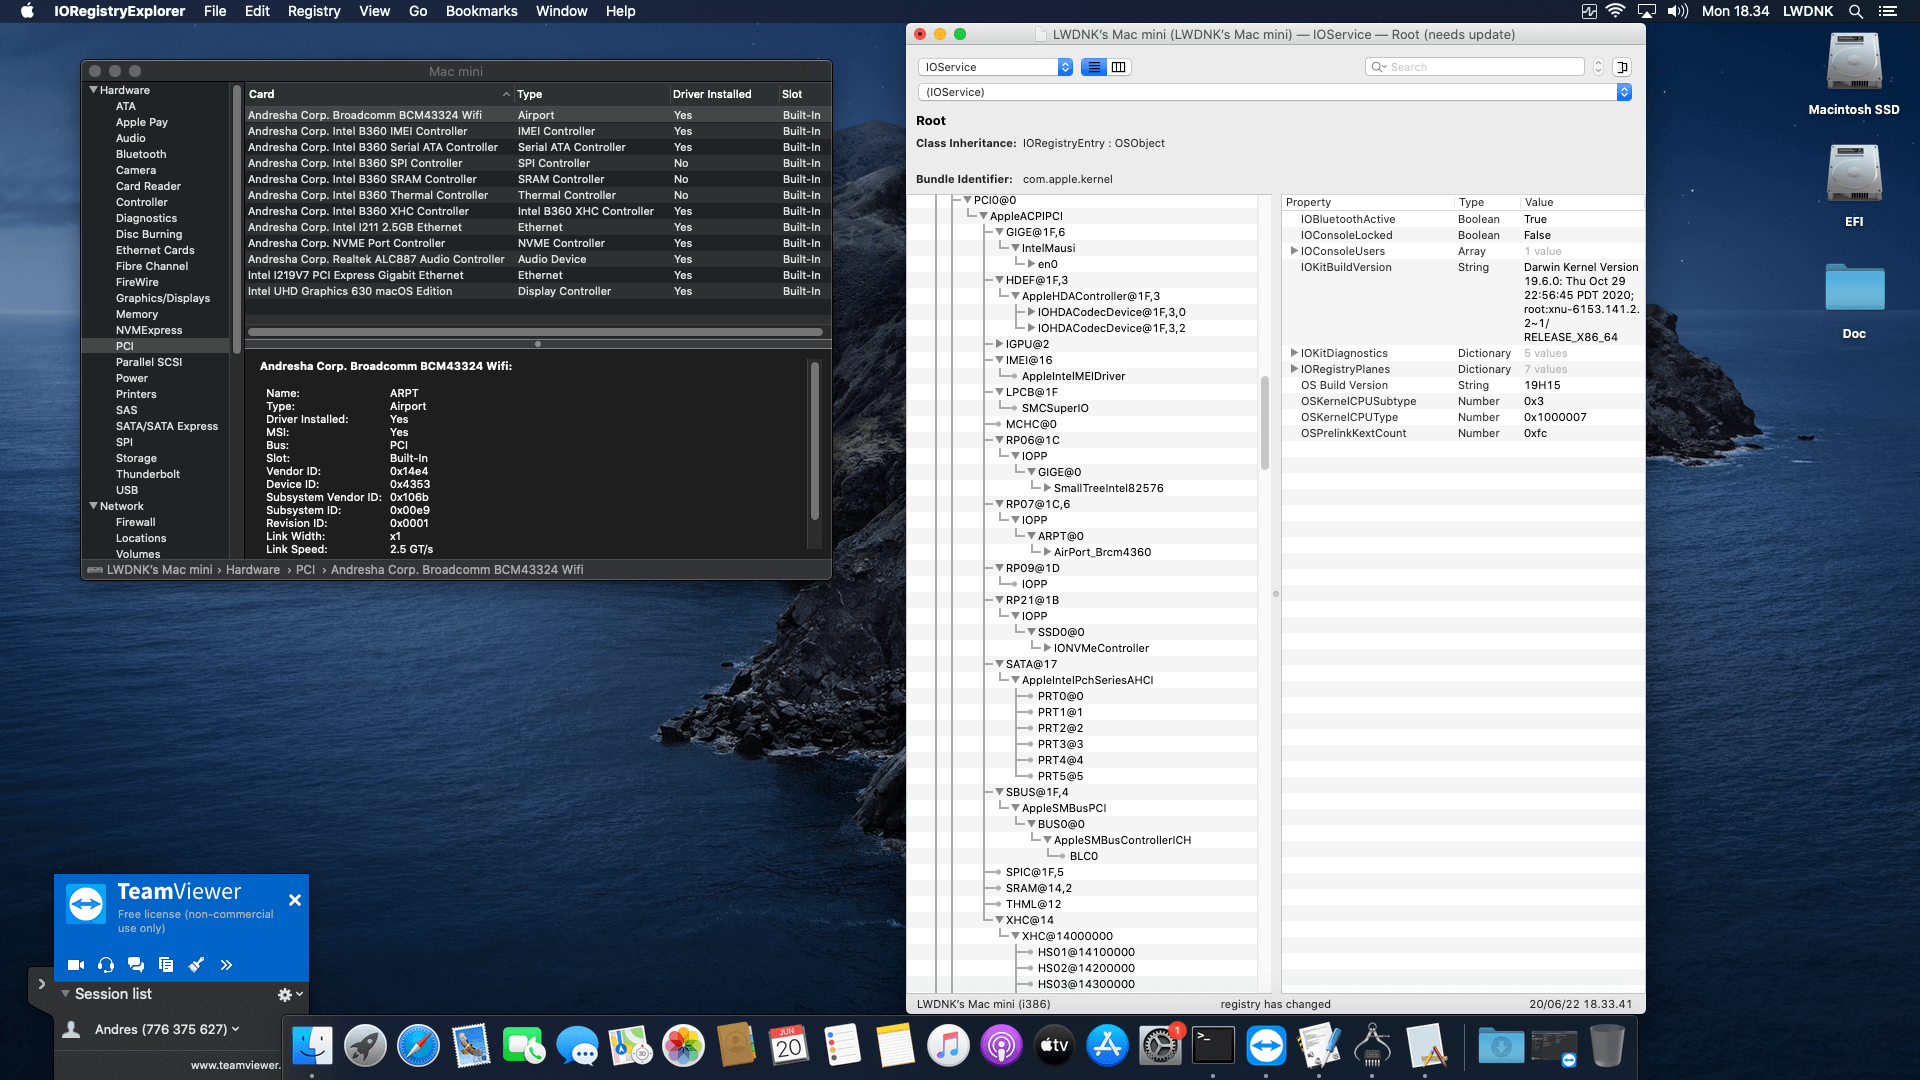
Task: Collapse TeamViewer panel side arrow
Action: coord(41,984)
